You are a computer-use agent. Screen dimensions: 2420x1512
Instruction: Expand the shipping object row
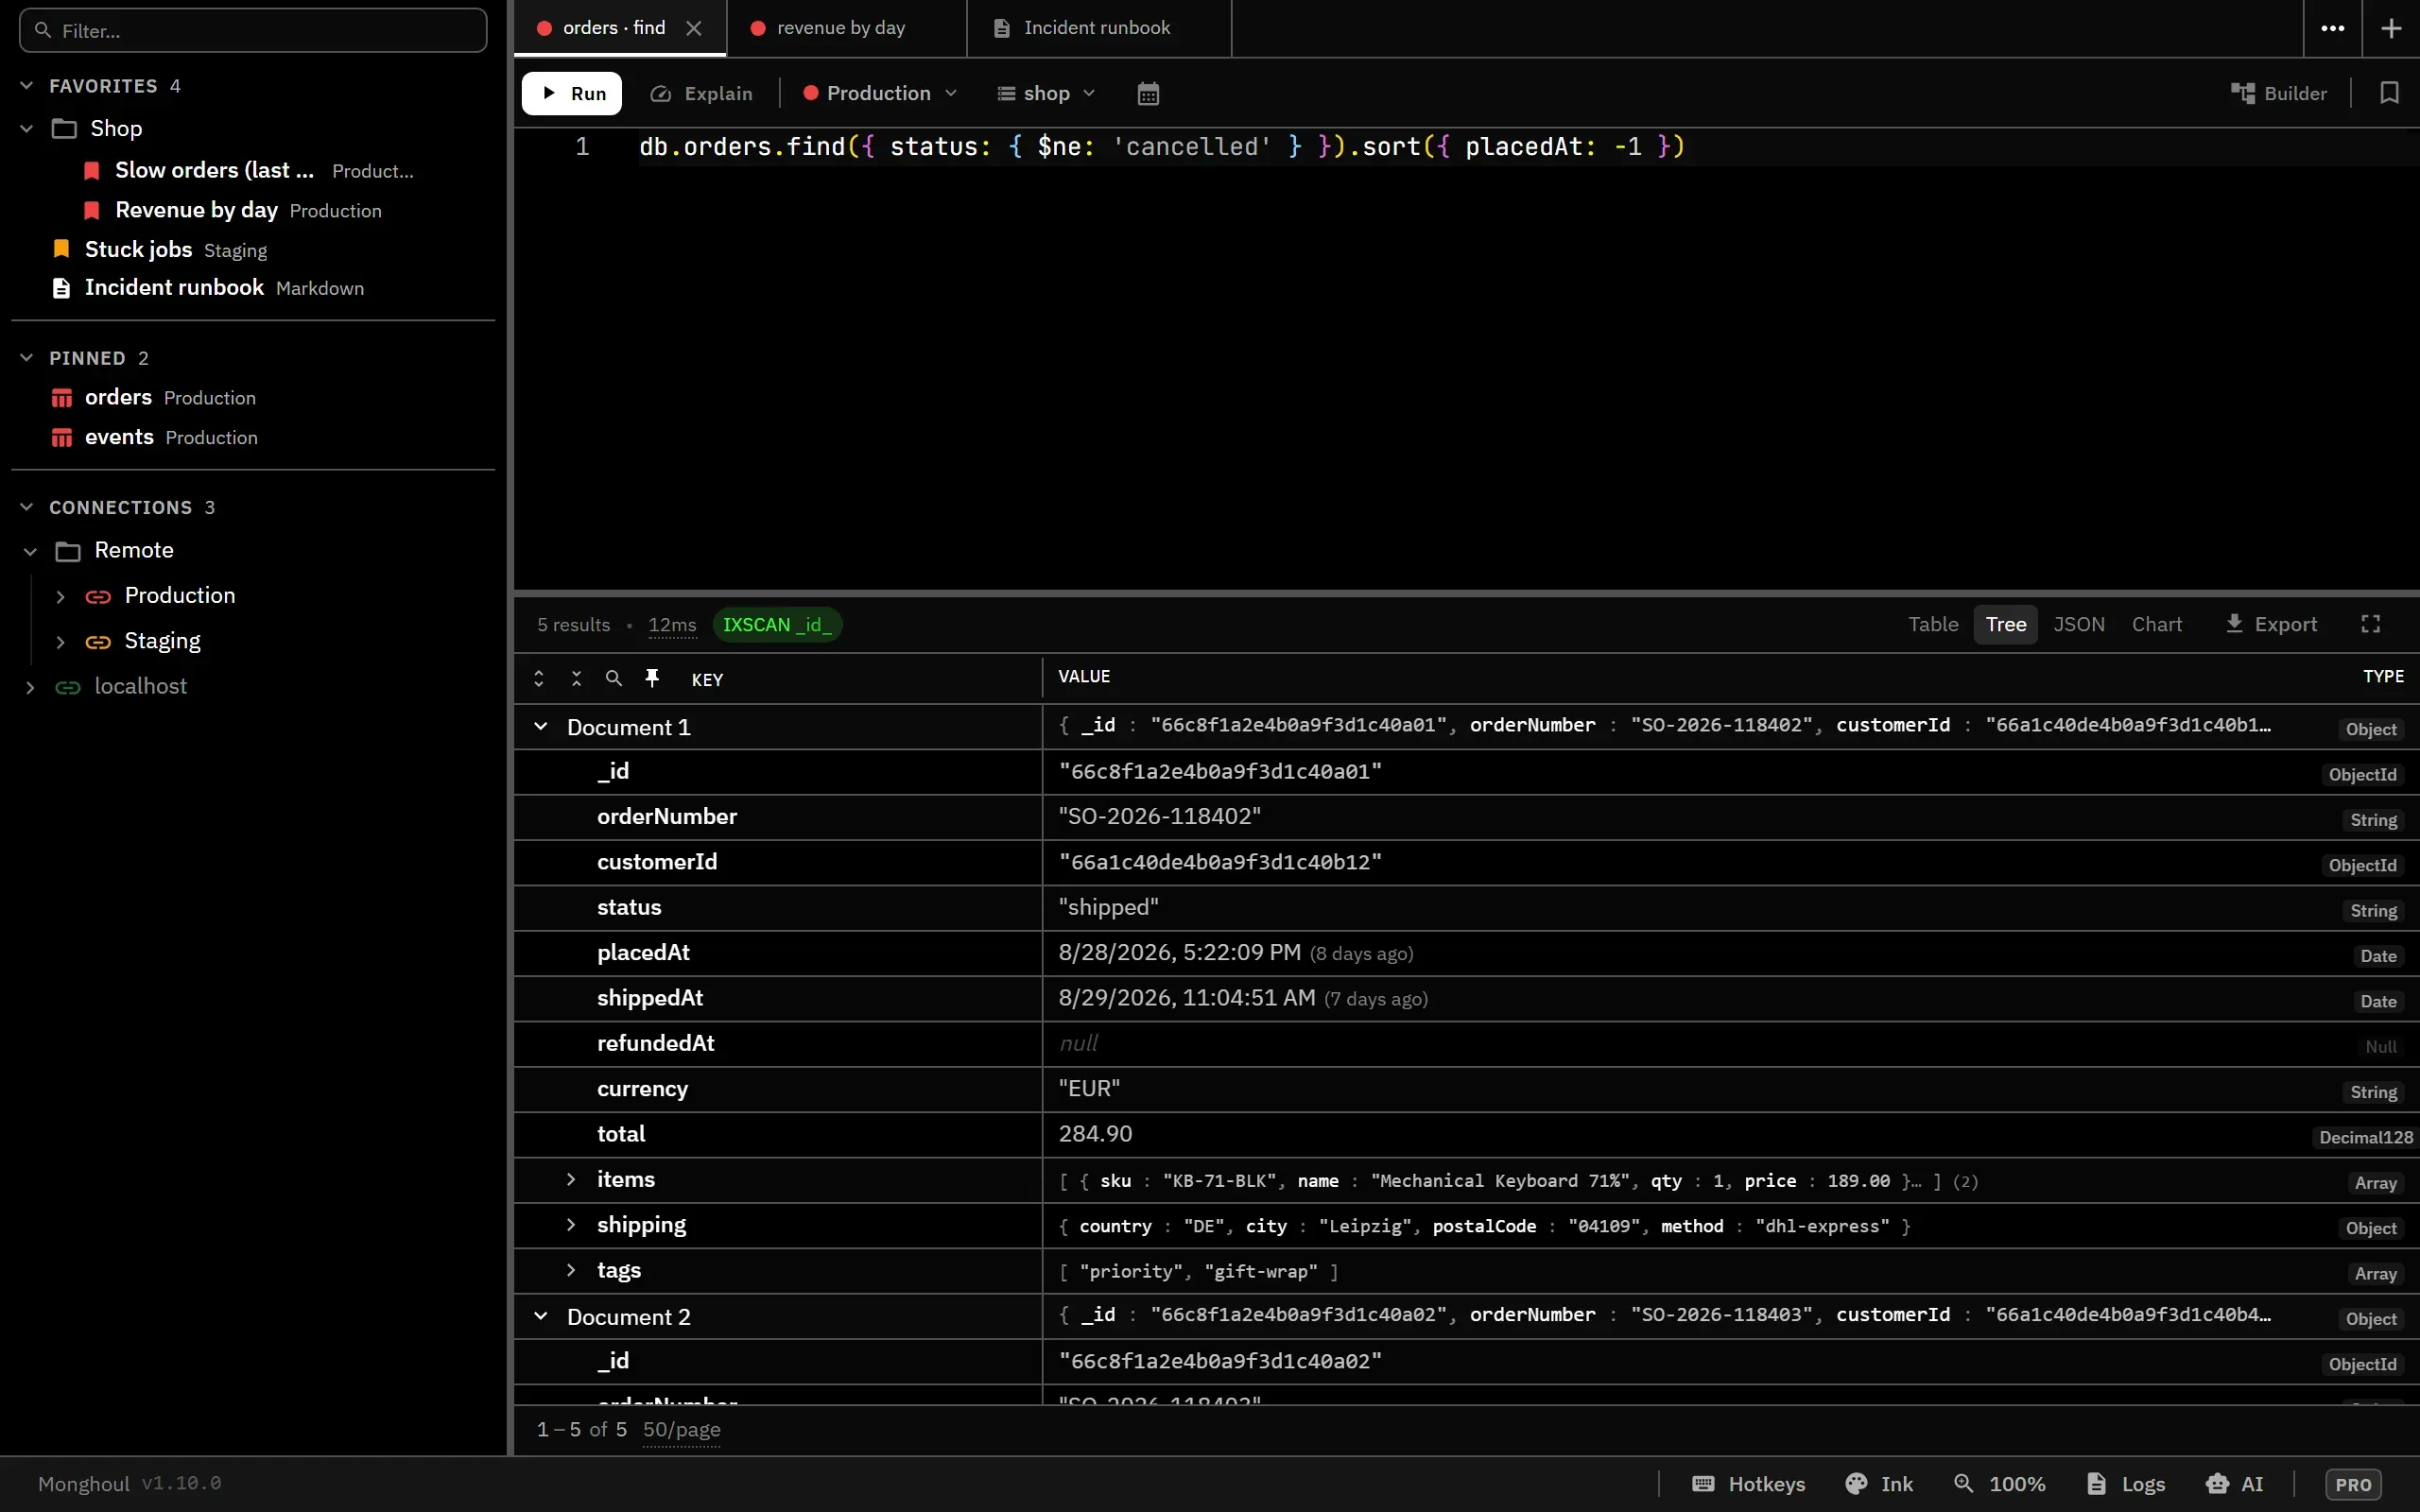click(x=571, y=1225)
